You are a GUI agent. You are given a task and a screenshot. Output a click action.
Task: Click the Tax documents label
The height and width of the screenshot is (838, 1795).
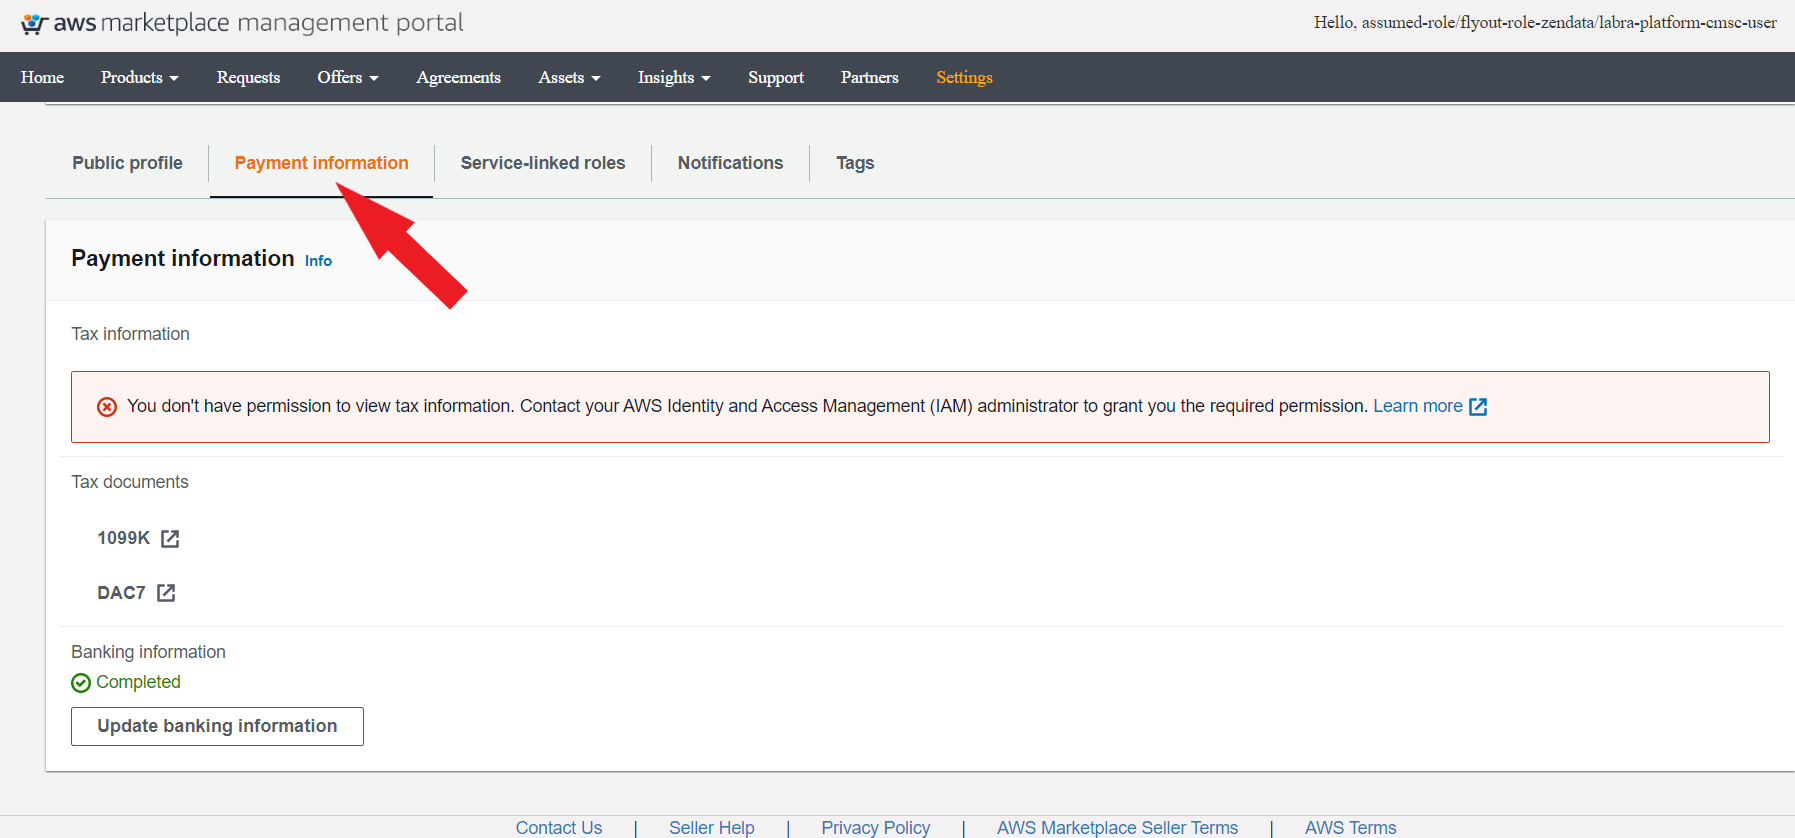(130, 482)
